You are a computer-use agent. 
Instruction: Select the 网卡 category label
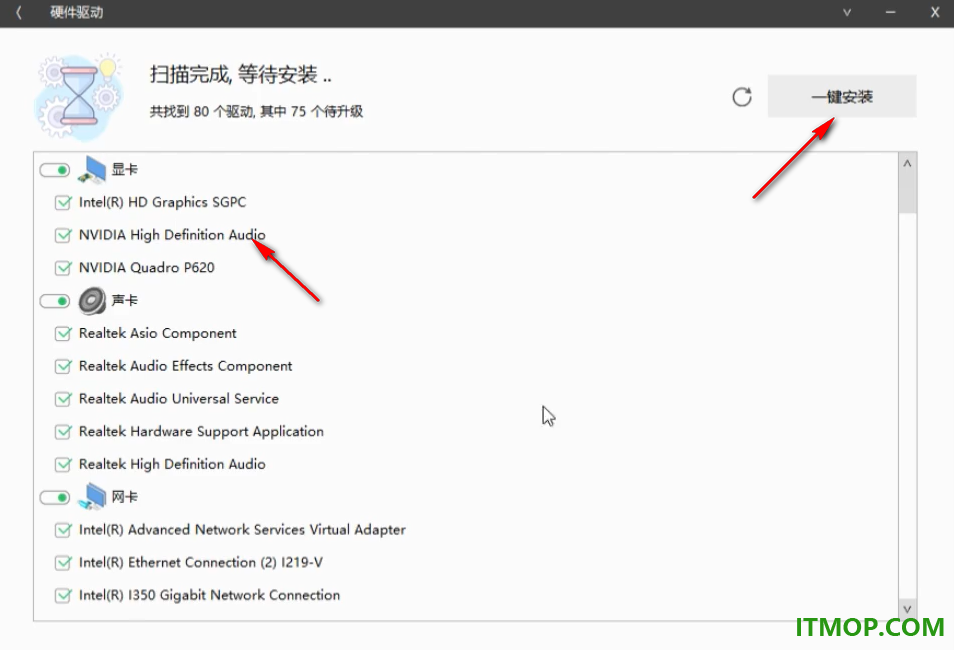[x=125, y=497]
